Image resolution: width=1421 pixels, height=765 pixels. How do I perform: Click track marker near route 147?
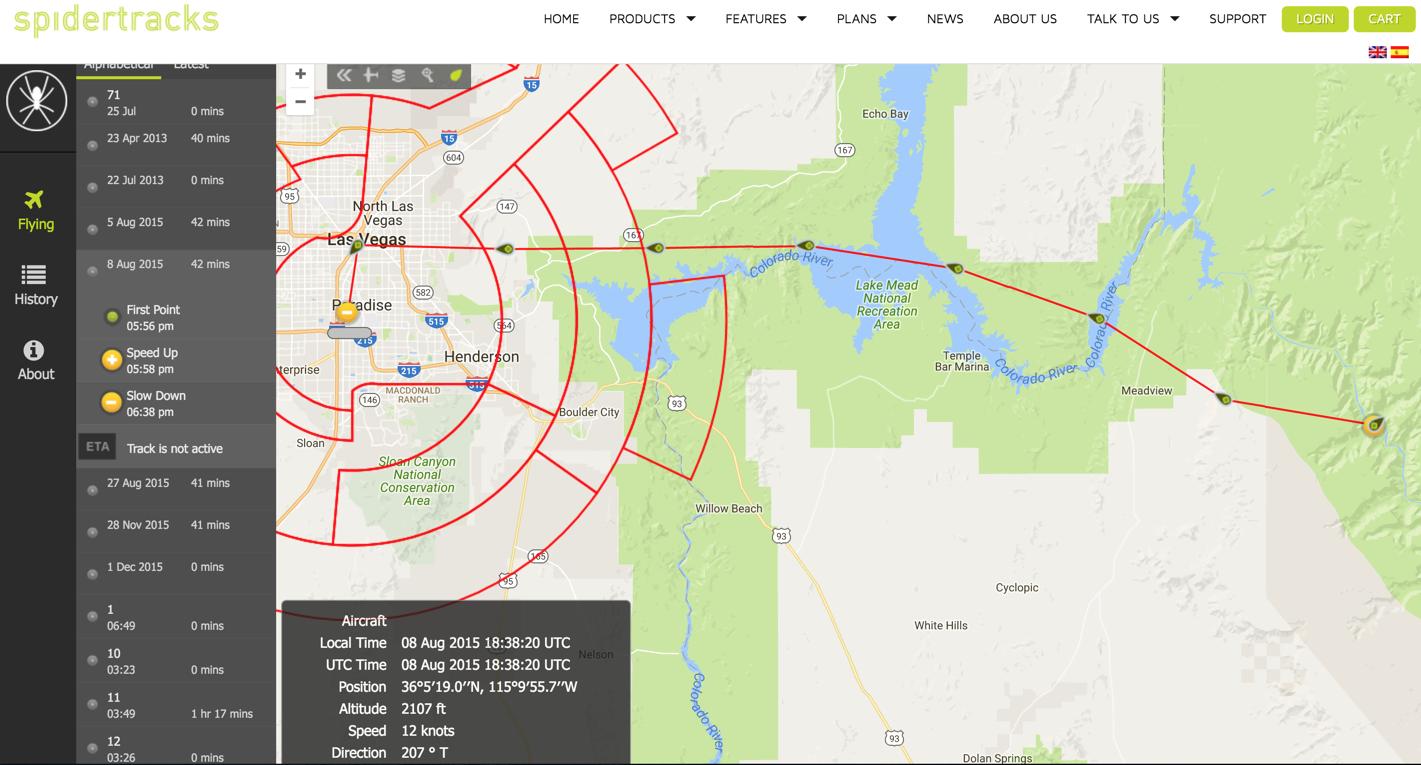click(506, 248)
